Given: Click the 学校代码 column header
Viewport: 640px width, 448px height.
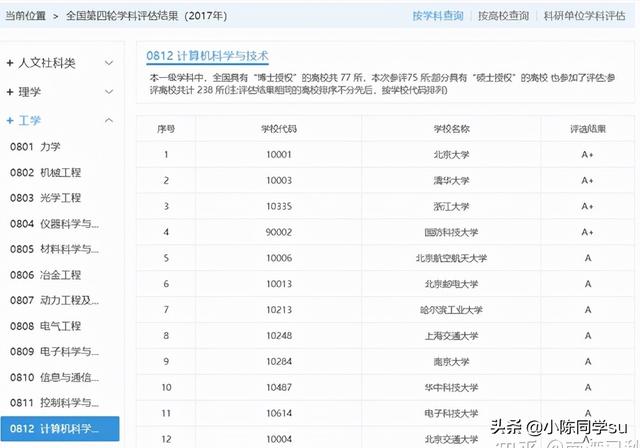Looking at the screenshot, I should click(x=278, y=129).
